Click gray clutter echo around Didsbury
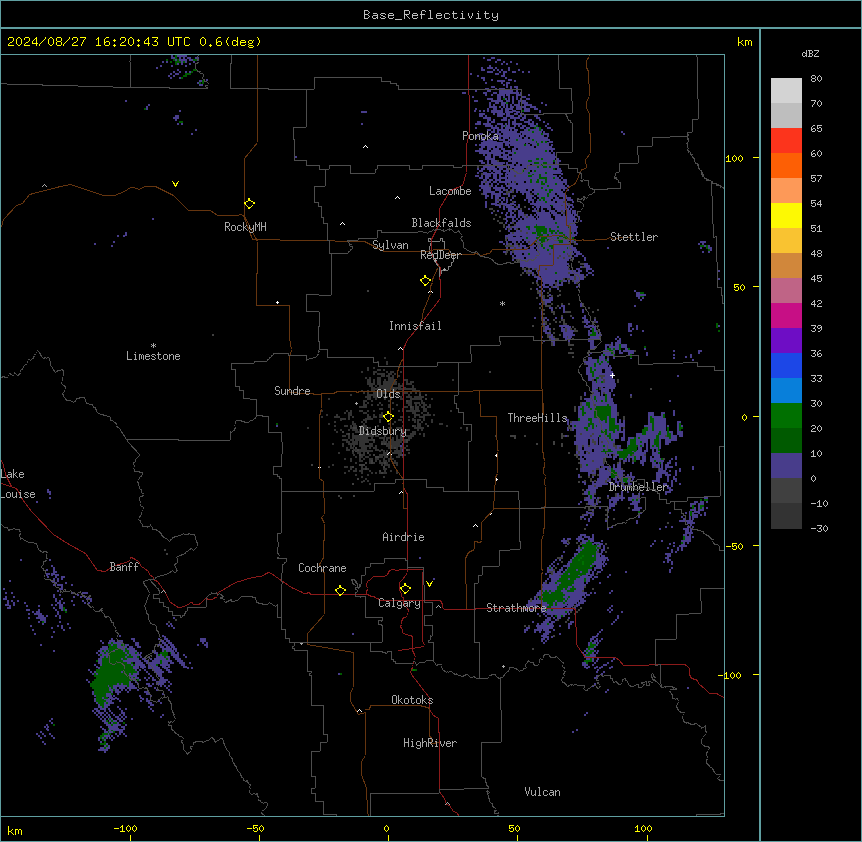 379,429
